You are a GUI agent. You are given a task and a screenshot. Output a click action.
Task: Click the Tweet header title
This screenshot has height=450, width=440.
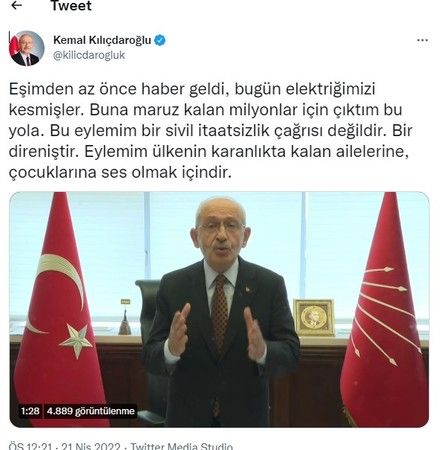pos(71,6)
